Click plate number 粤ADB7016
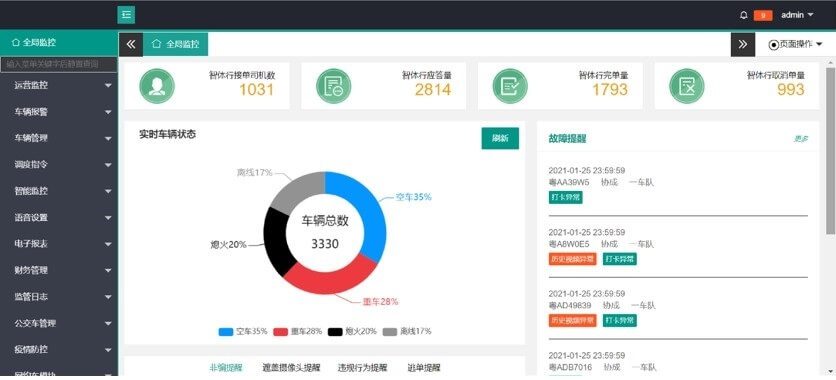 click(570, 368)
